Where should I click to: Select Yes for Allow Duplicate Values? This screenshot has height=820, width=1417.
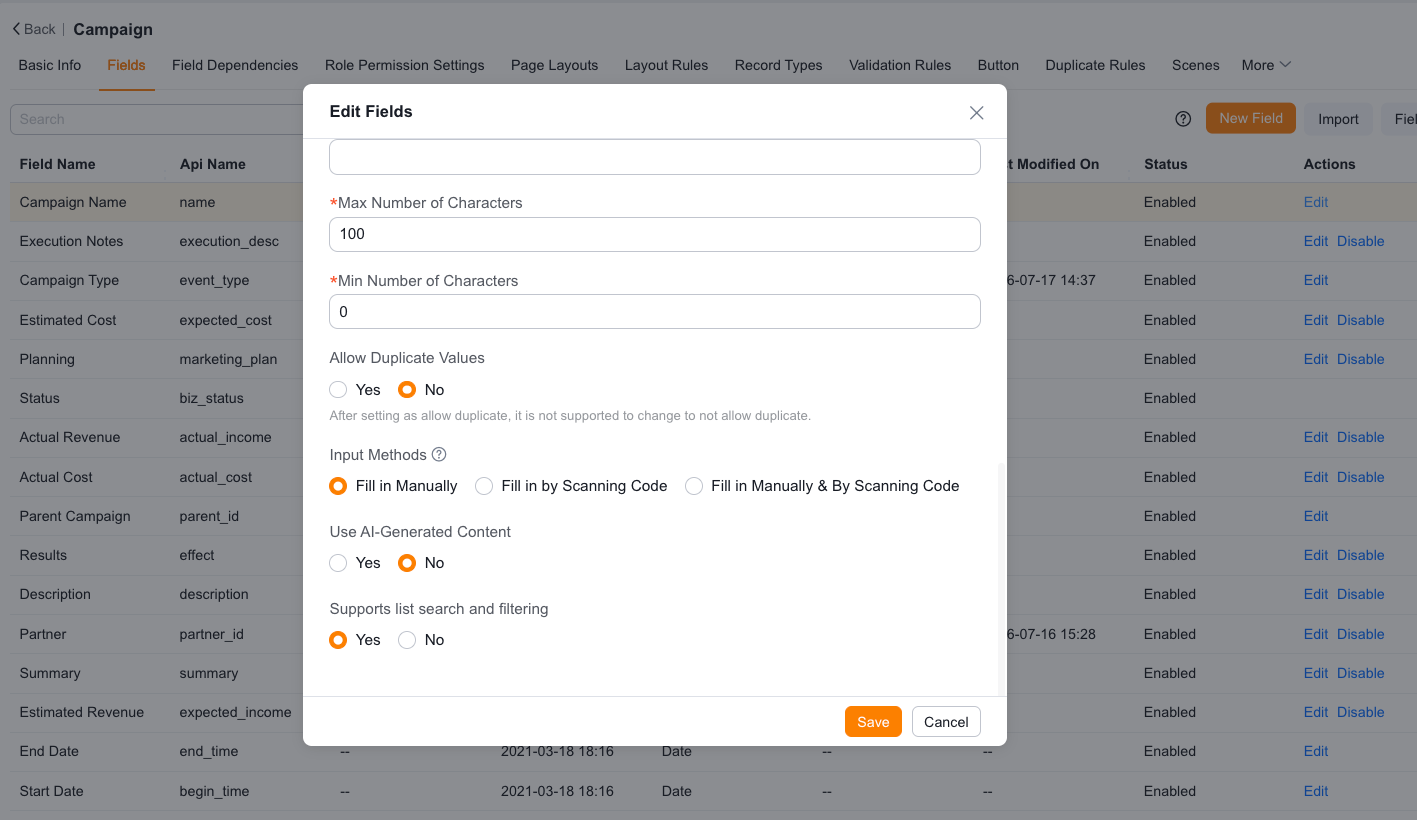338,390
